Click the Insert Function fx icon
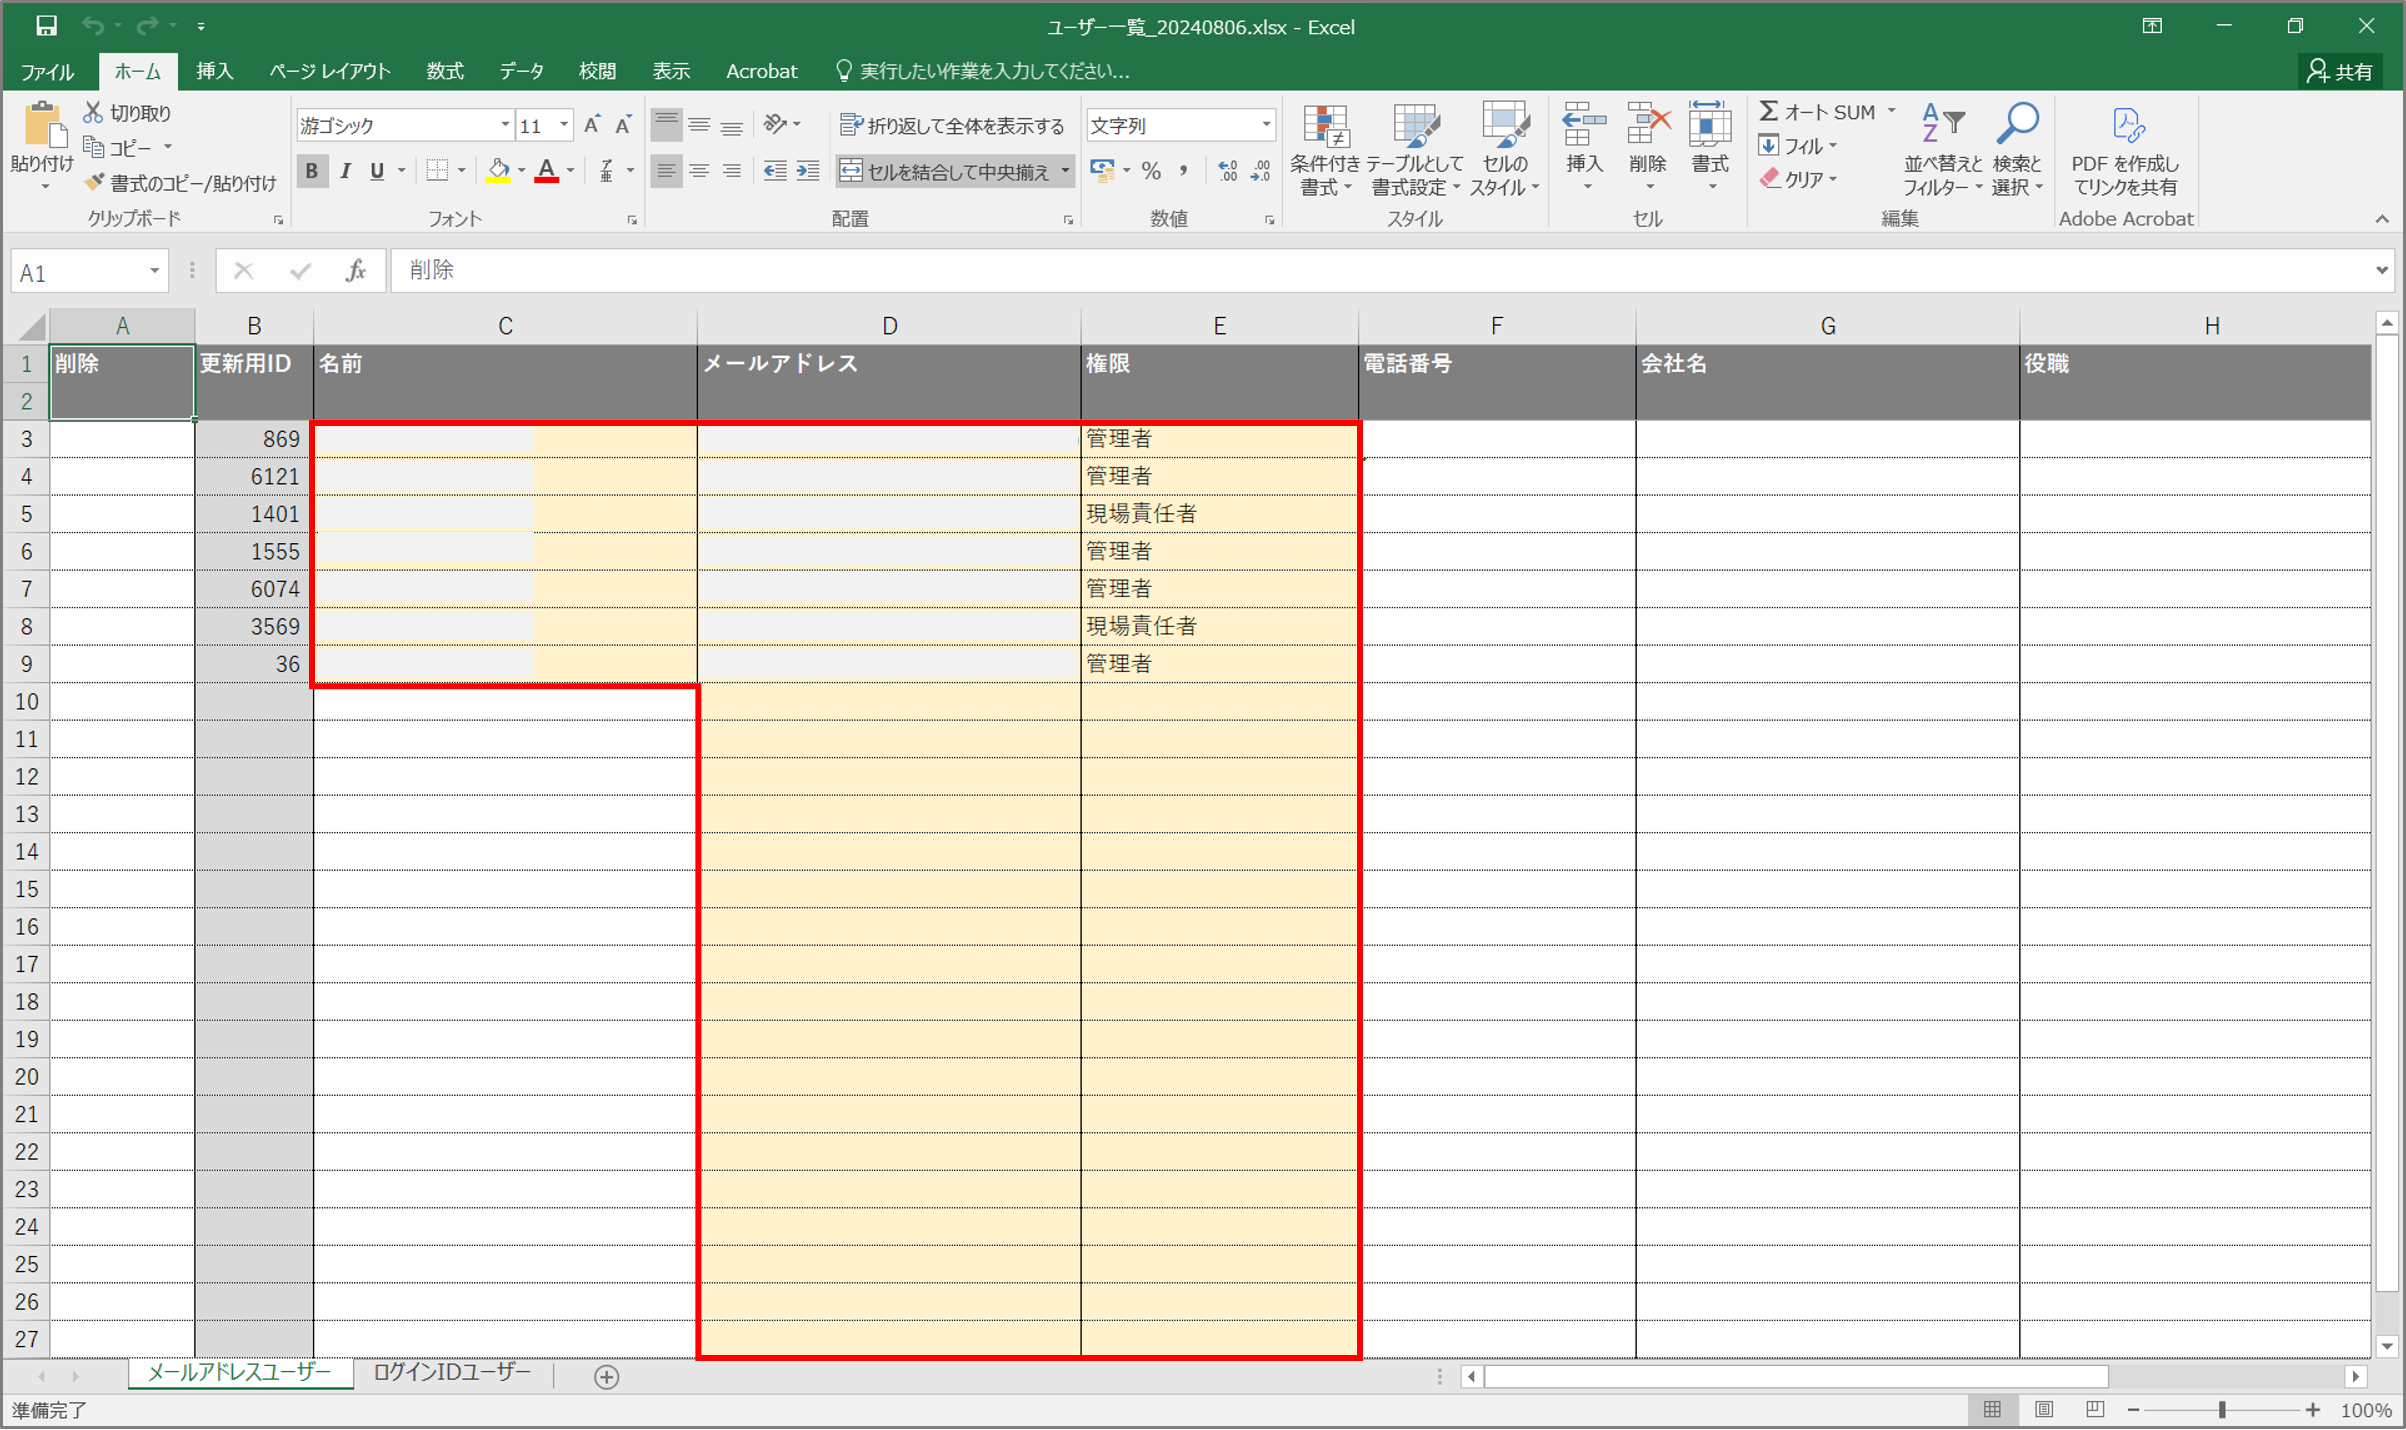The image size is (2406, 1430). [355, 271]
